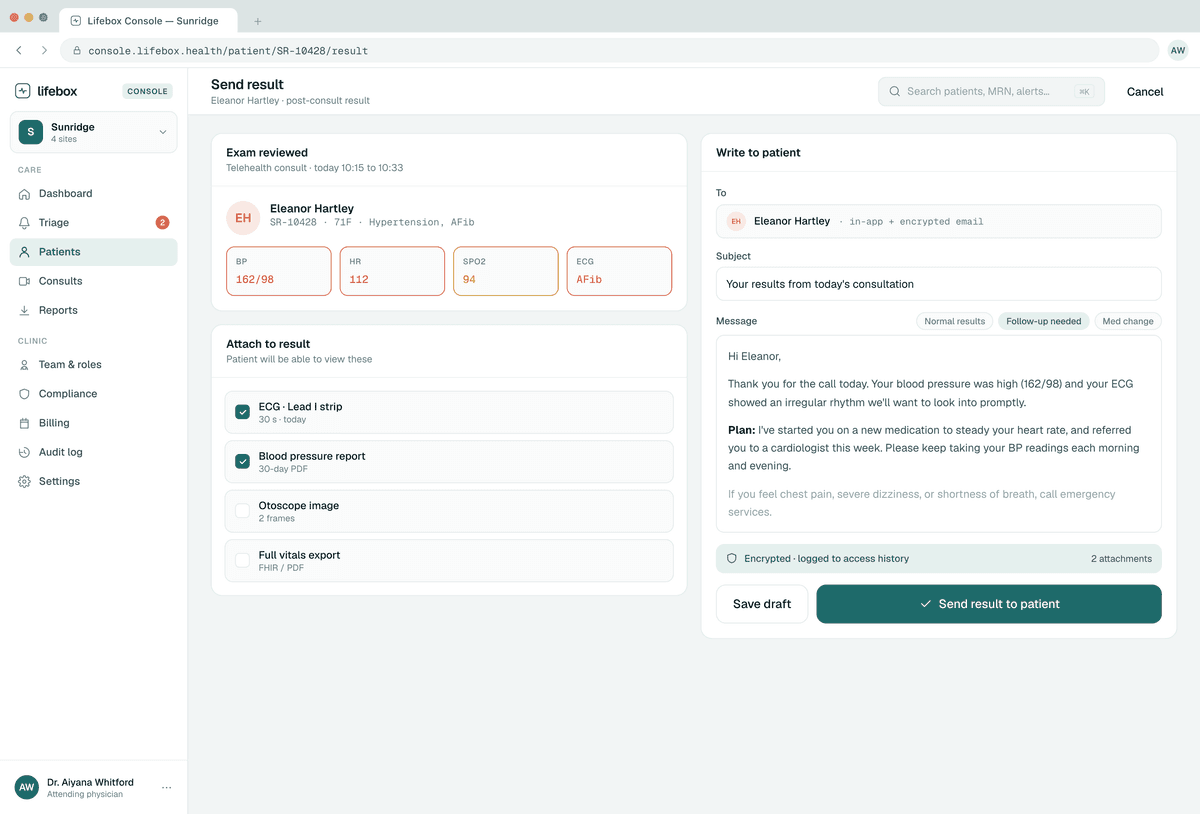The height and width of the screenshot is (814, 1200).
Task: Check the Full vitals export attachment
Action: click(x=242, y=560)
